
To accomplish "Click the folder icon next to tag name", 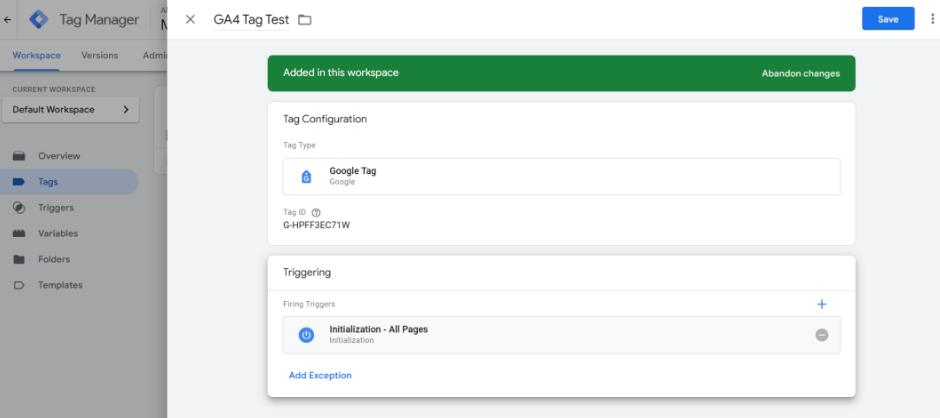I will point(305,20).
